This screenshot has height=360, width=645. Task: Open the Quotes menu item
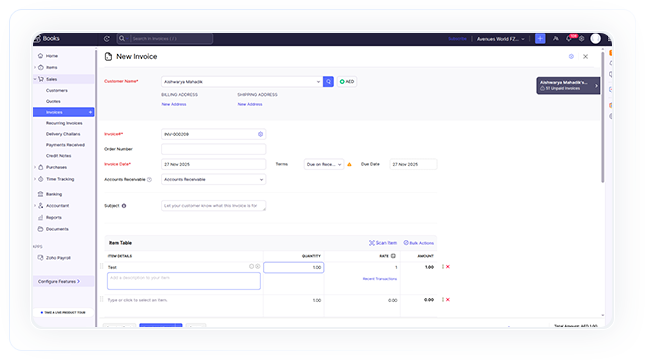tap(53, 101)
